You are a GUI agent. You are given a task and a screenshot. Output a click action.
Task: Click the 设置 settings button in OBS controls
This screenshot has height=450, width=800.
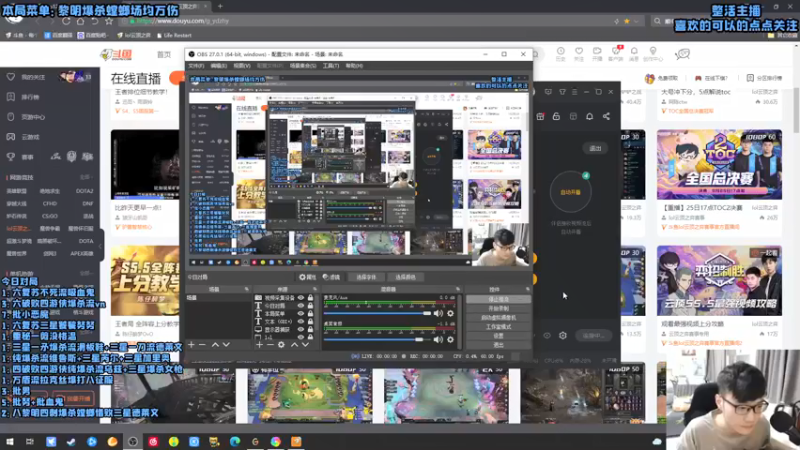[x=498, y=336]
